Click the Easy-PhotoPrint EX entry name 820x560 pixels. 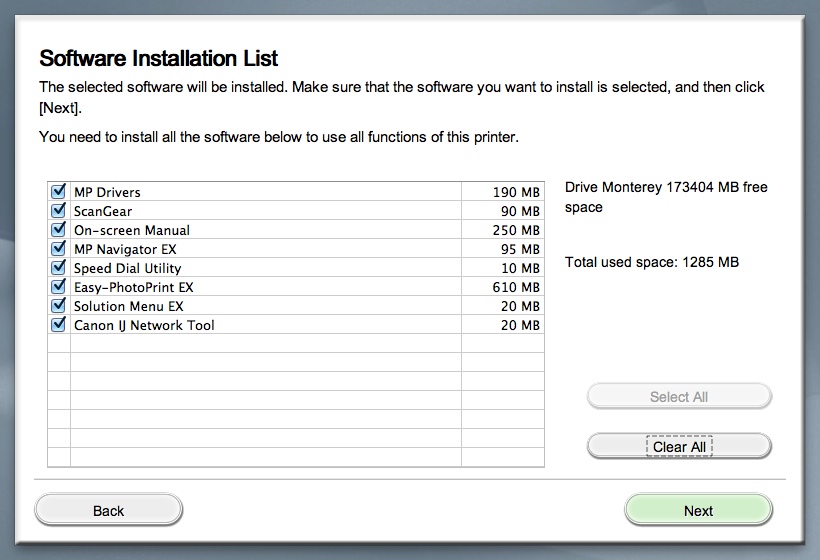click(133, 287)
